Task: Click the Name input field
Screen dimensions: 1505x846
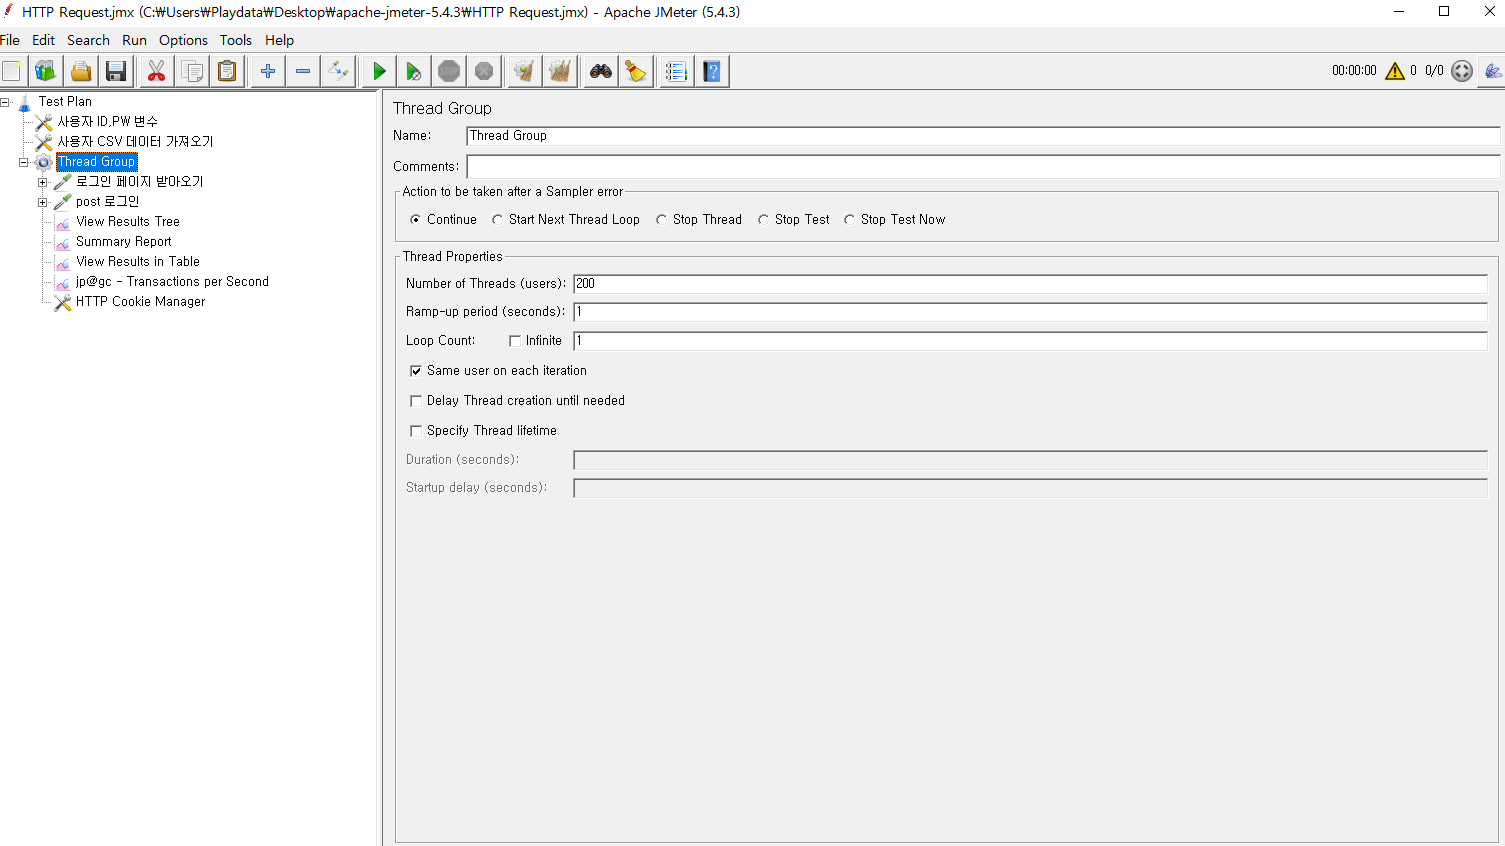Action: pos(983,136)
